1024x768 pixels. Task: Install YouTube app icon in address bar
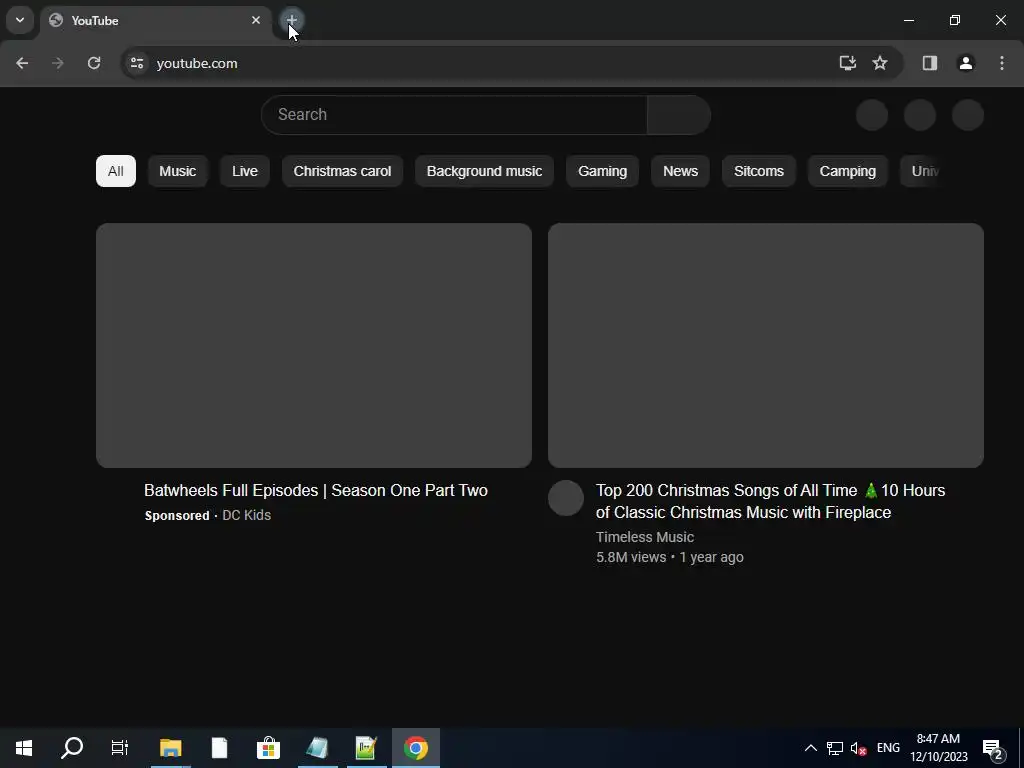(x=848, y=63)
